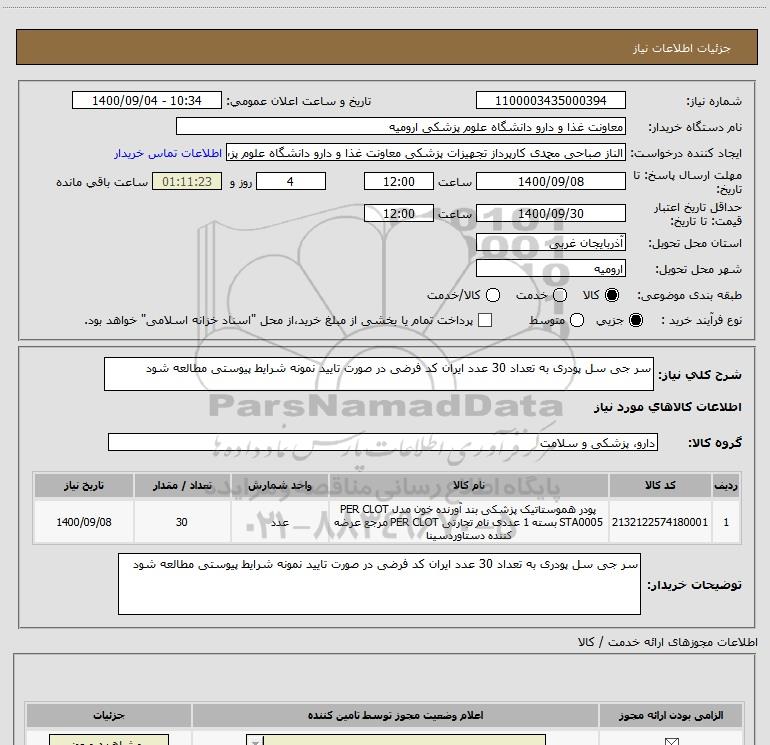
Task: Choose the جزیی purchase type radio
Action: pyautogui.click(x=635, y=320)
